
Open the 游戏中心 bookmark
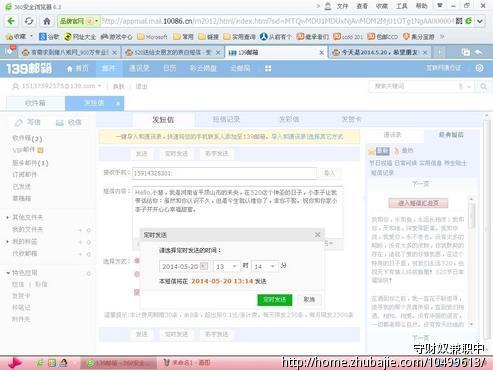click(116, 37)
